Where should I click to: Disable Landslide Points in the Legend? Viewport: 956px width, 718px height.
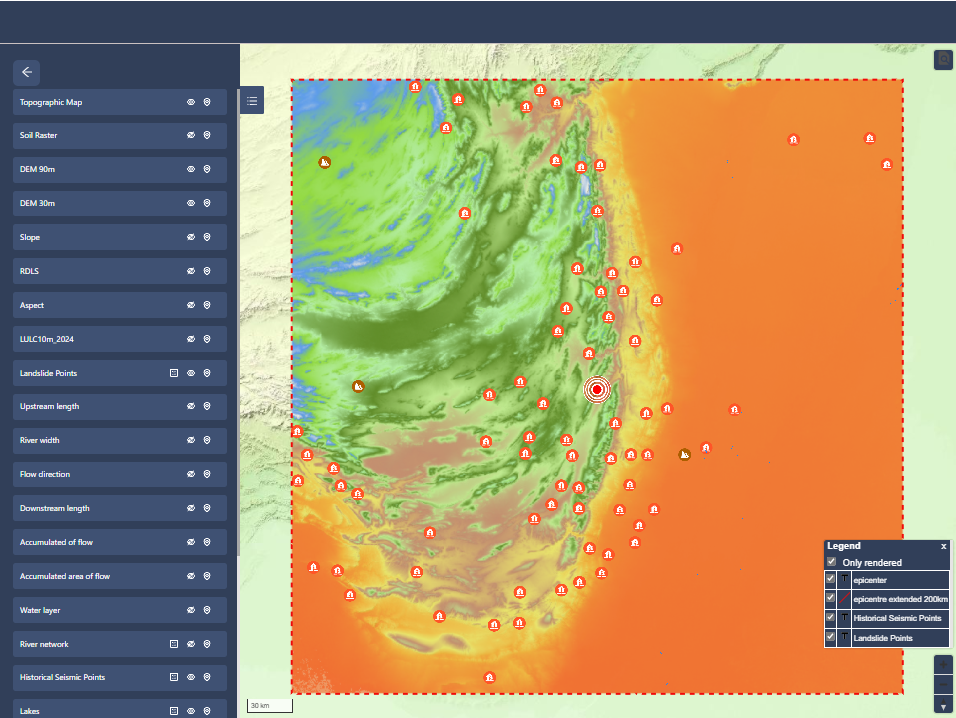tap(830, 637)
